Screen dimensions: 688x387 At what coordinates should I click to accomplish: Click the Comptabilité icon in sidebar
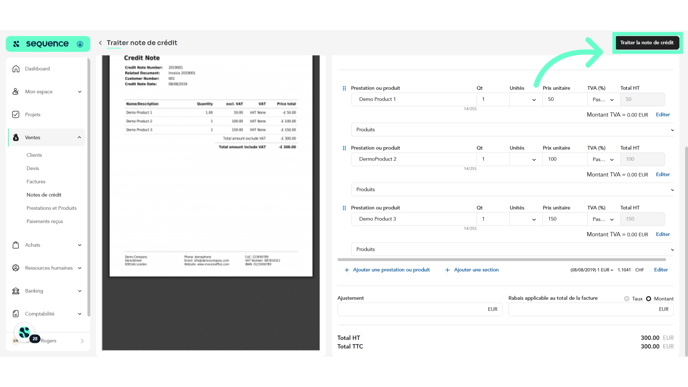click(16, 314)
